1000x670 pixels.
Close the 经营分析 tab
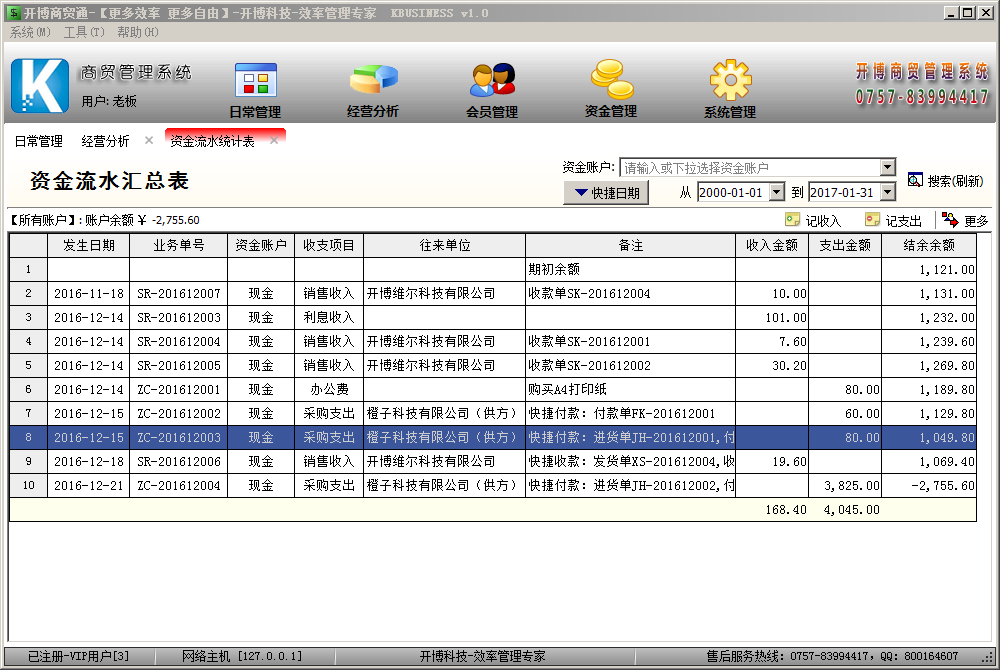[149, 140]
